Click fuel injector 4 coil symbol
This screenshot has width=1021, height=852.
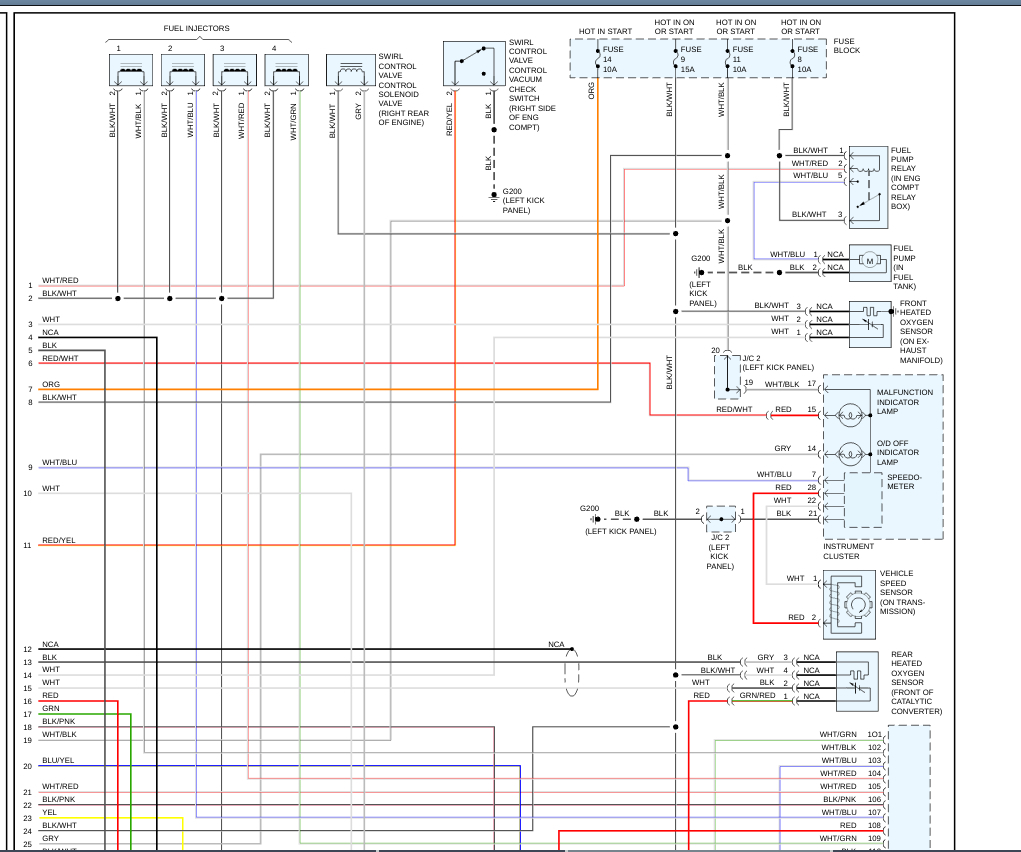[x=287, y=70]
